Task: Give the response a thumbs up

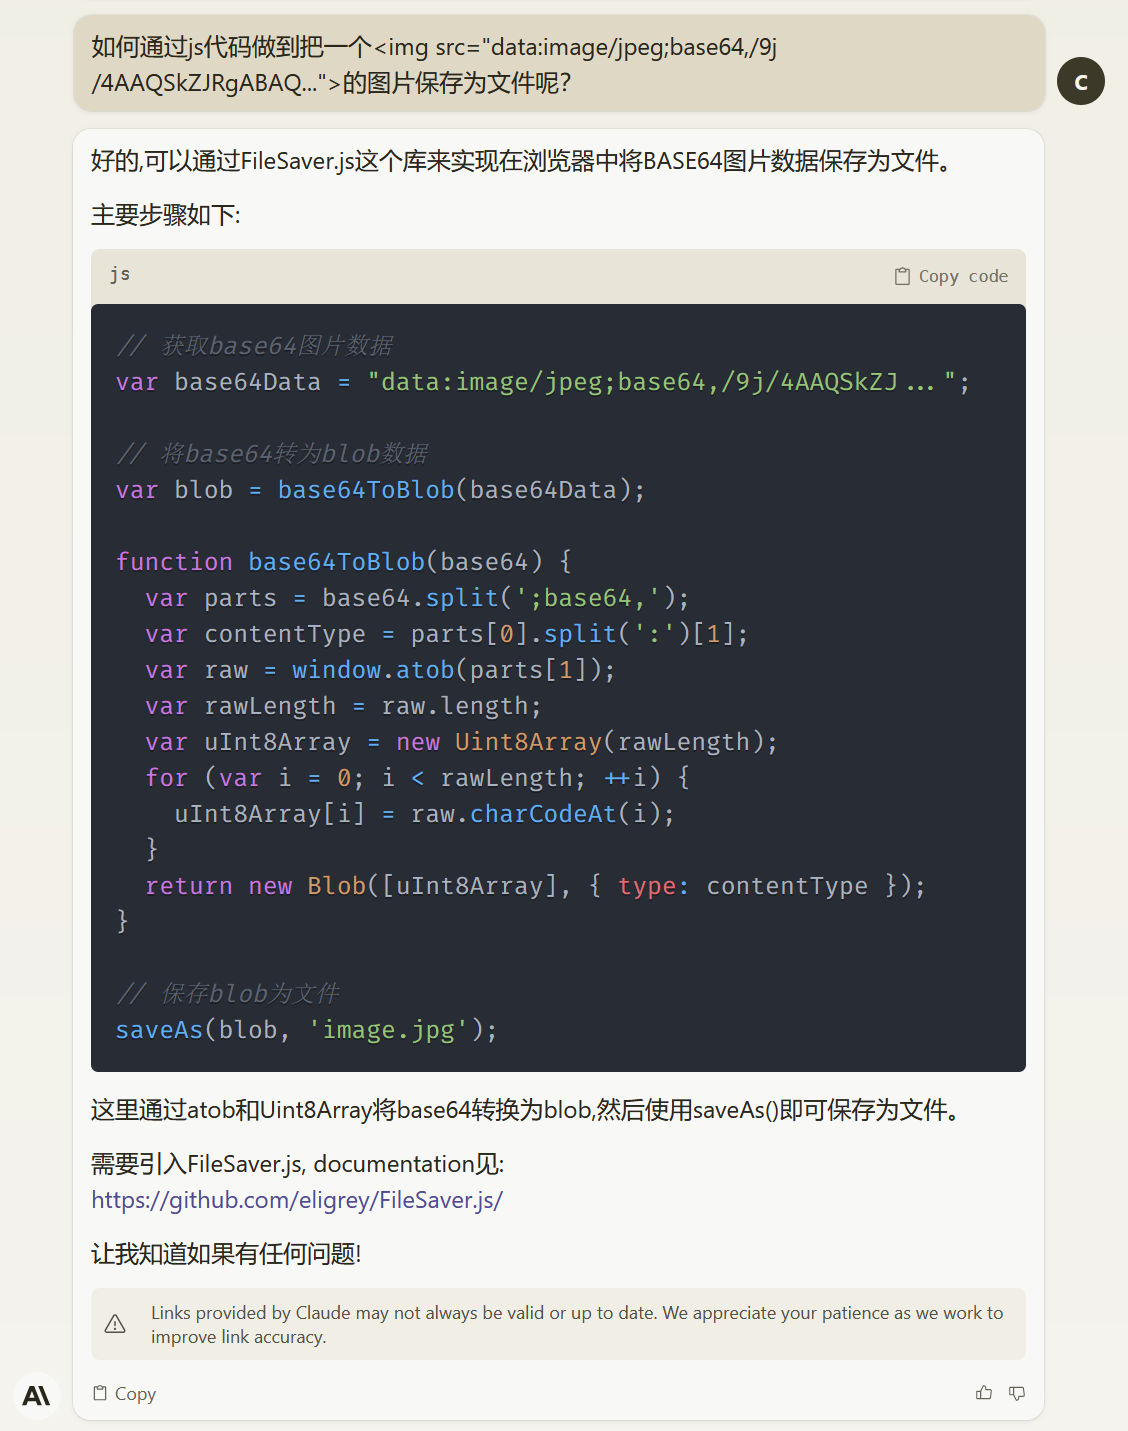Action: pos(984,1393)
